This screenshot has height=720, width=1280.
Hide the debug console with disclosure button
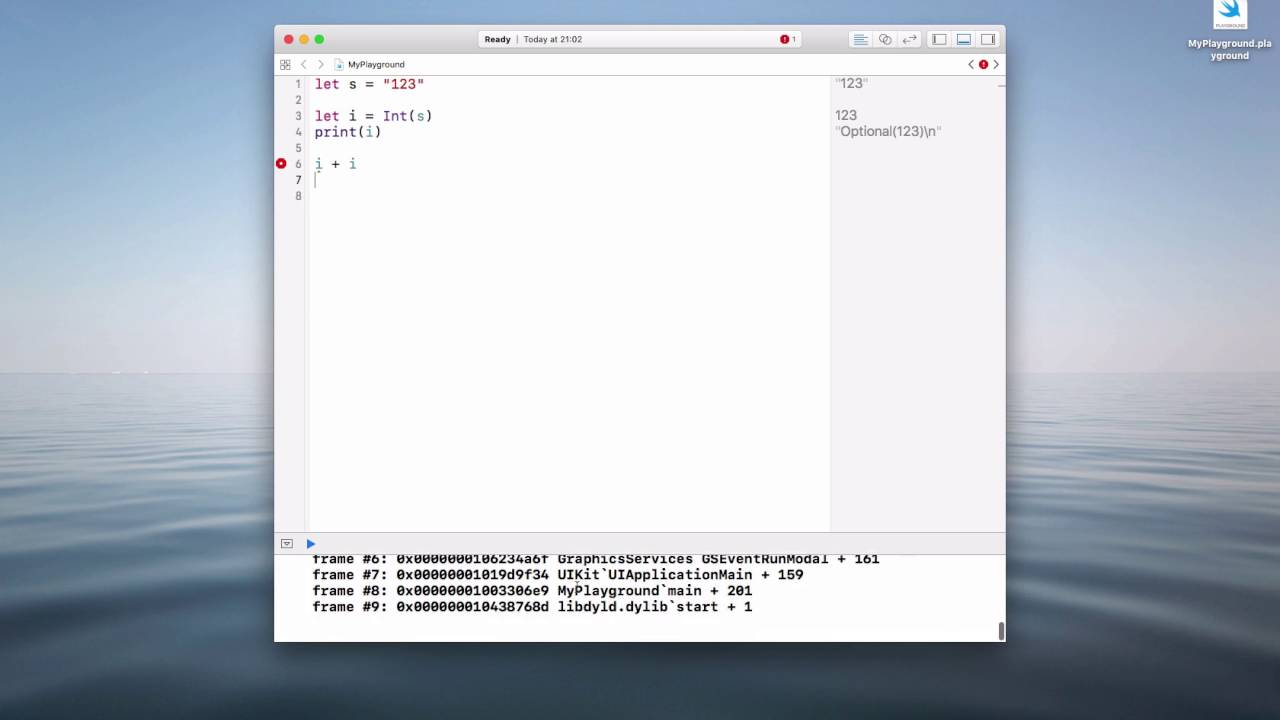286,544
